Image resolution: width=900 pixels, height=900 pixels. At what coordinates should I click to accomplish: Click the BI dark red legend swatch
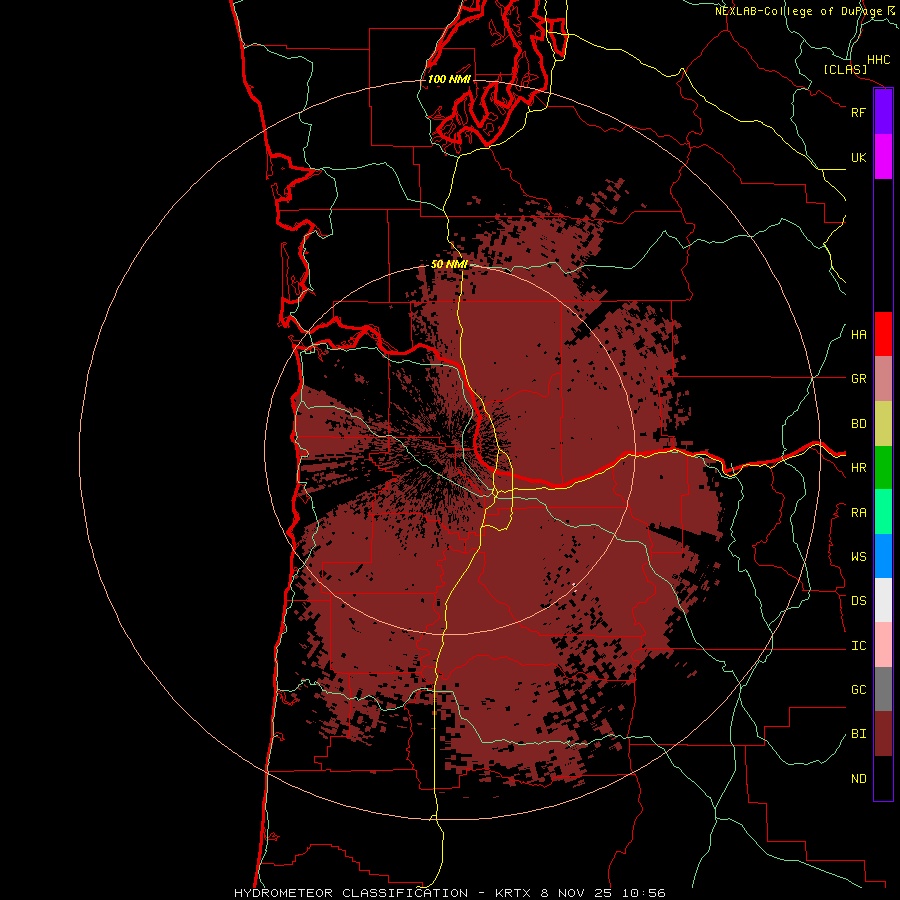click(883, 734)
